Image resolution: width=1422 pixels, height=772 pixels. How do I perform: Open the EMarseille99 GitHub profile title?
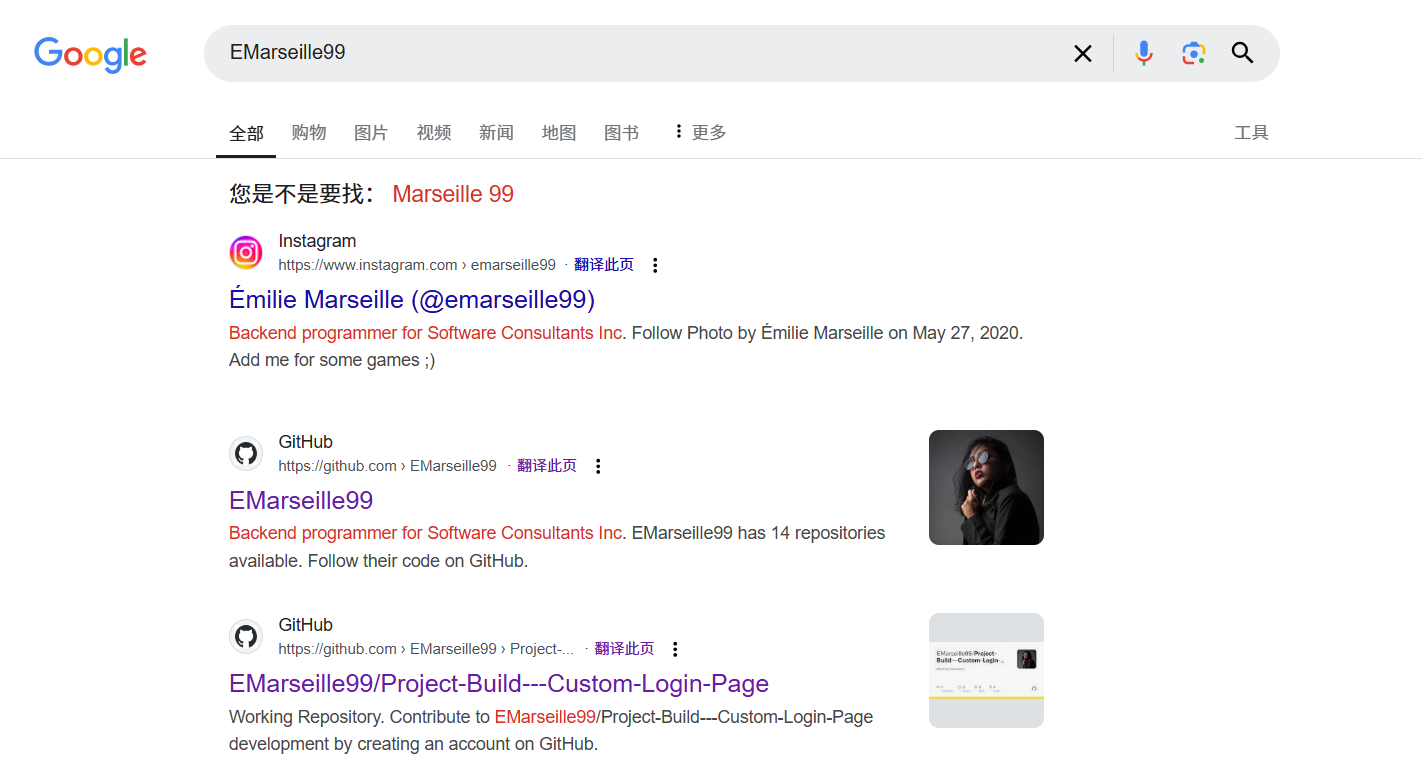point(301,501)
